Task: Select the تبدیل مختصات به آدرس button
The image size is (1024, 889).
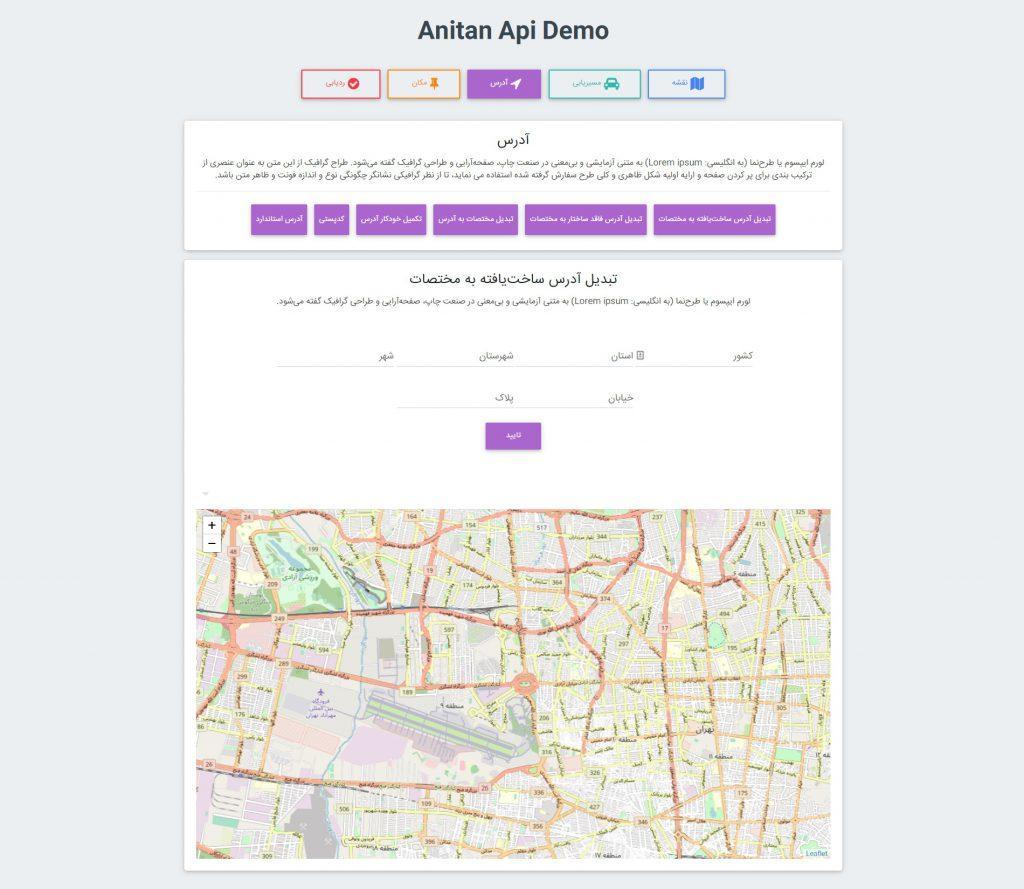Action: pyautogui.click(x=475, y=219)
